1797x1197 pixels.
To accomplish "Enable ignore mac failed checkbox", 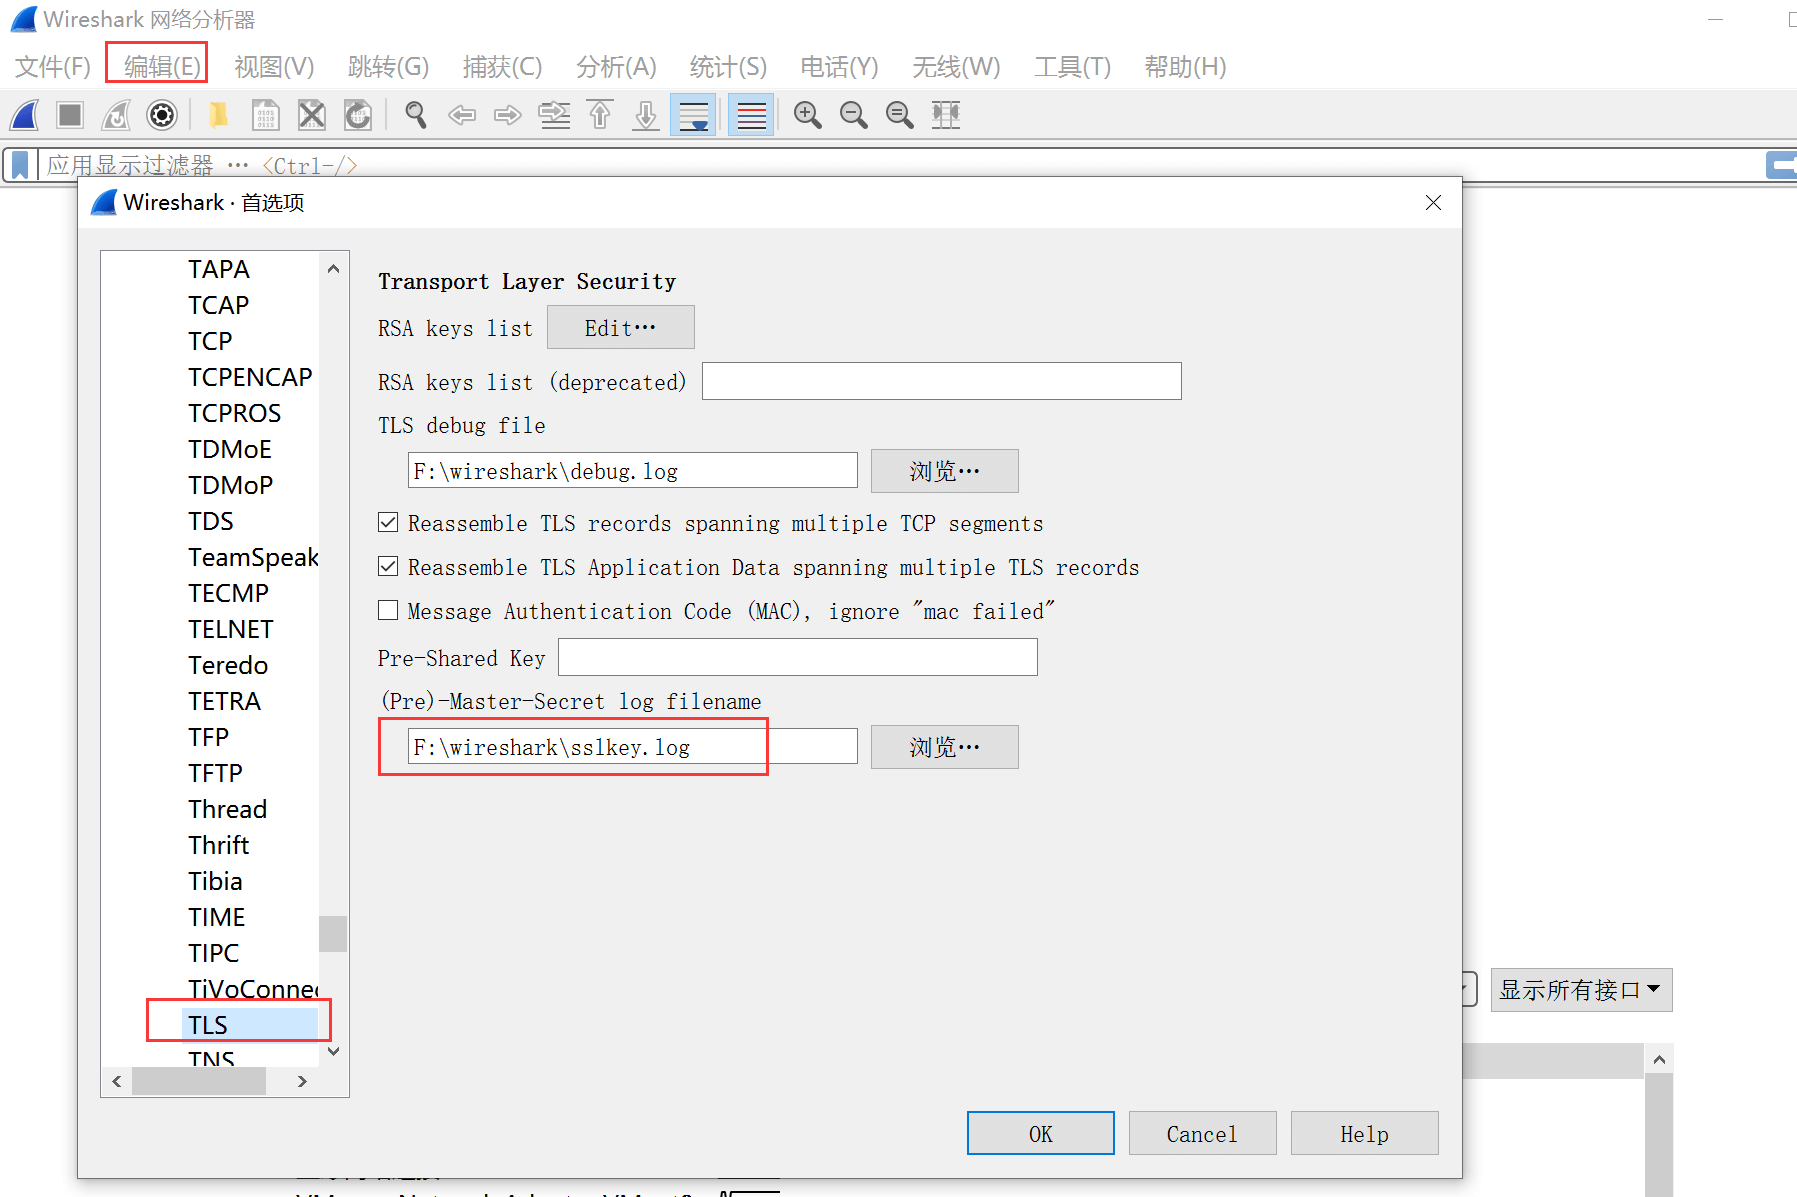I will 388,610.
